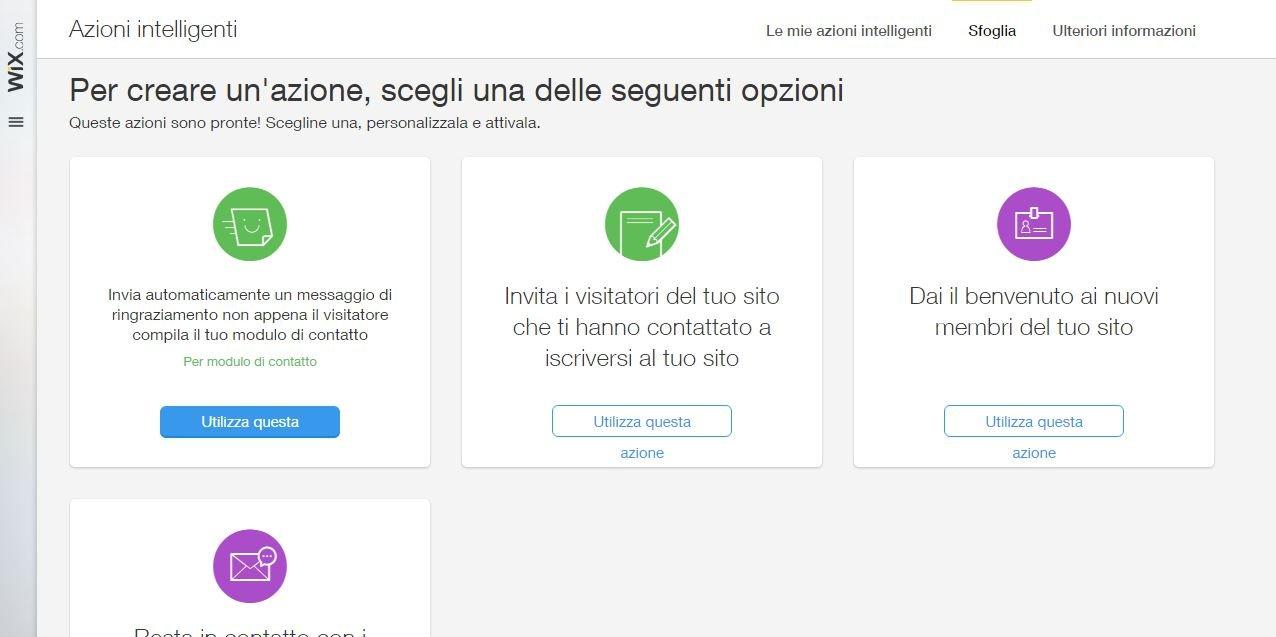The height and width of the screenshot is (637, 1276).
Task: Click the thank-you message description text
Action: [250, 315]
